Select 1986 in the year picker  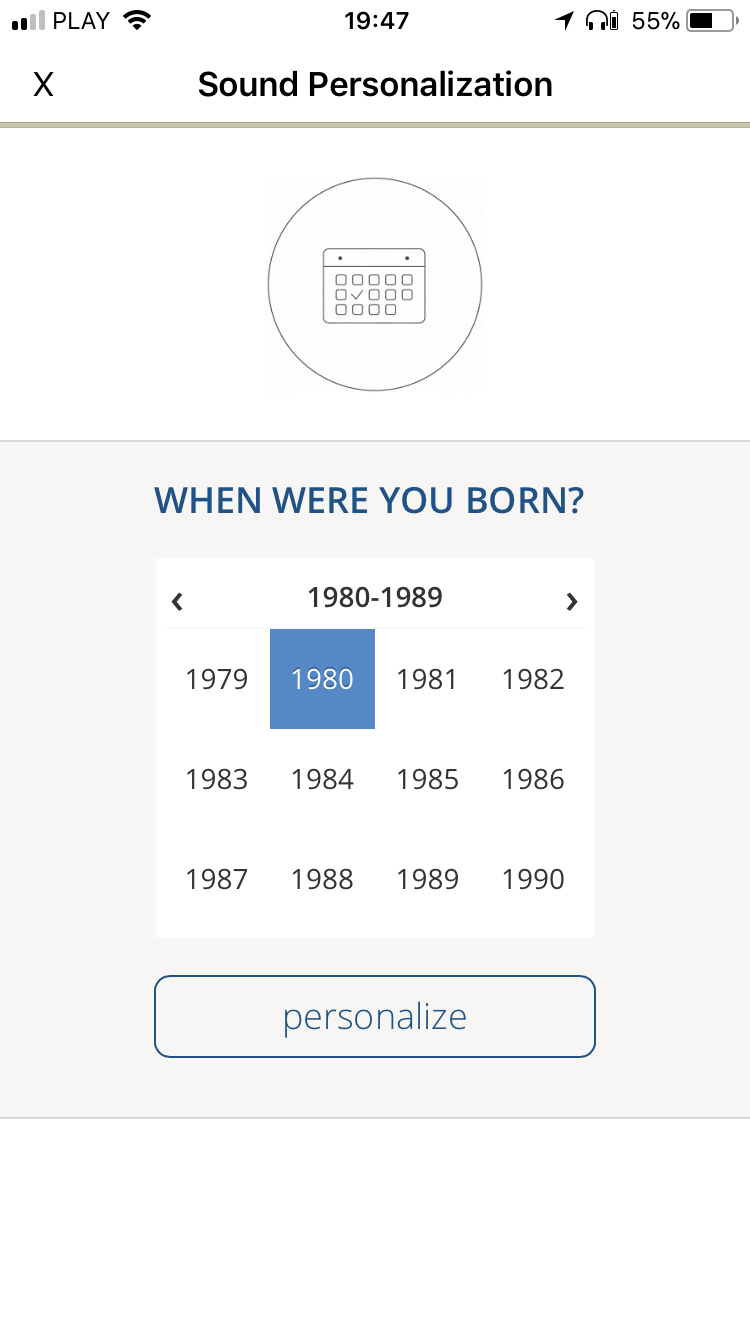pos(533,780)
